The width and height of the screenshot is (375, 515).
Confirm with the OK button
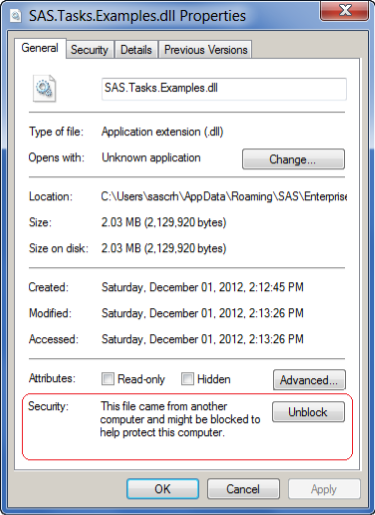pyautogui.click(x=163, y=489)
